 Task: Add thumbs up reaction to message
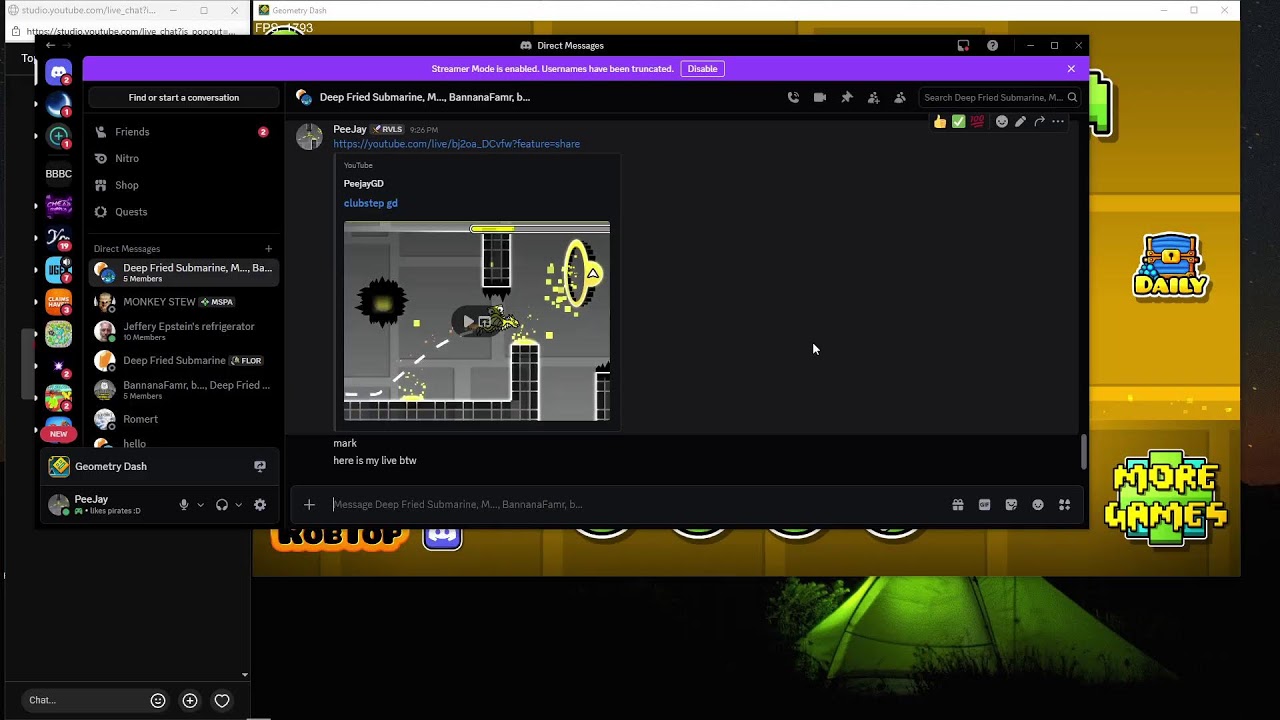click(940, 122)
